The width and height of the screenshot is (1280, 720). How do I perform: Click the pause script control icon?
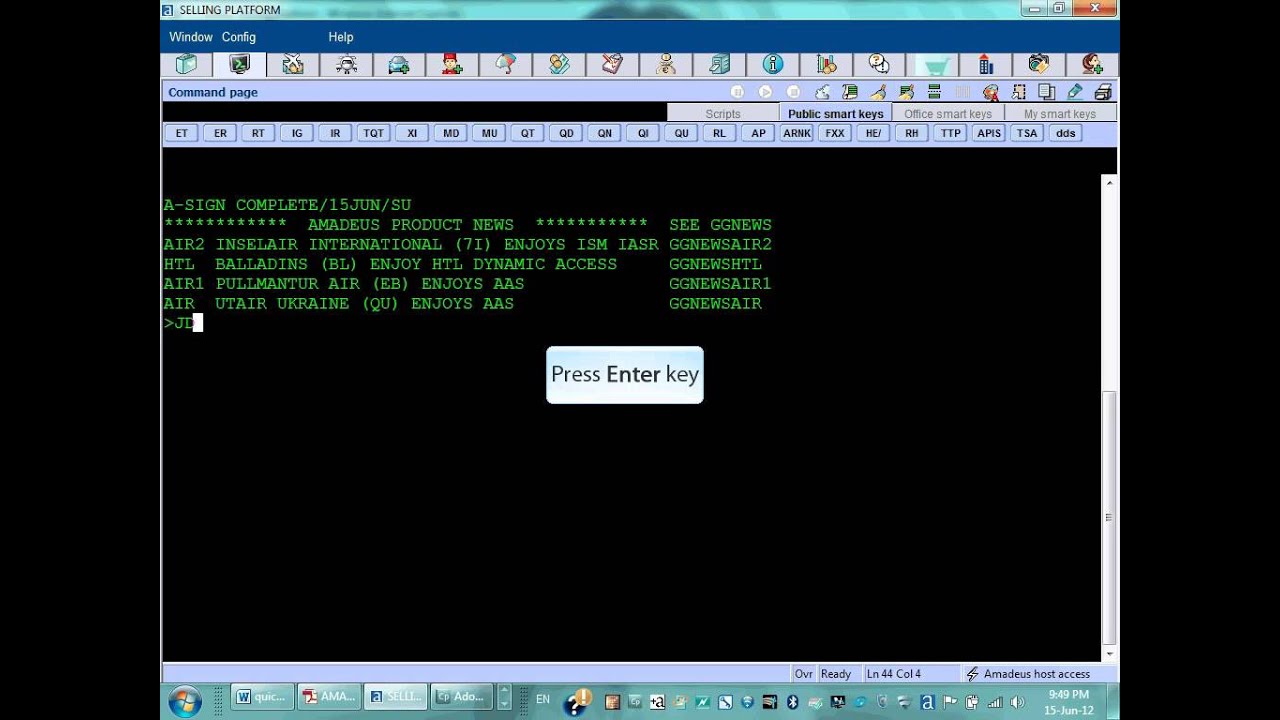click(x=737, y=92)
